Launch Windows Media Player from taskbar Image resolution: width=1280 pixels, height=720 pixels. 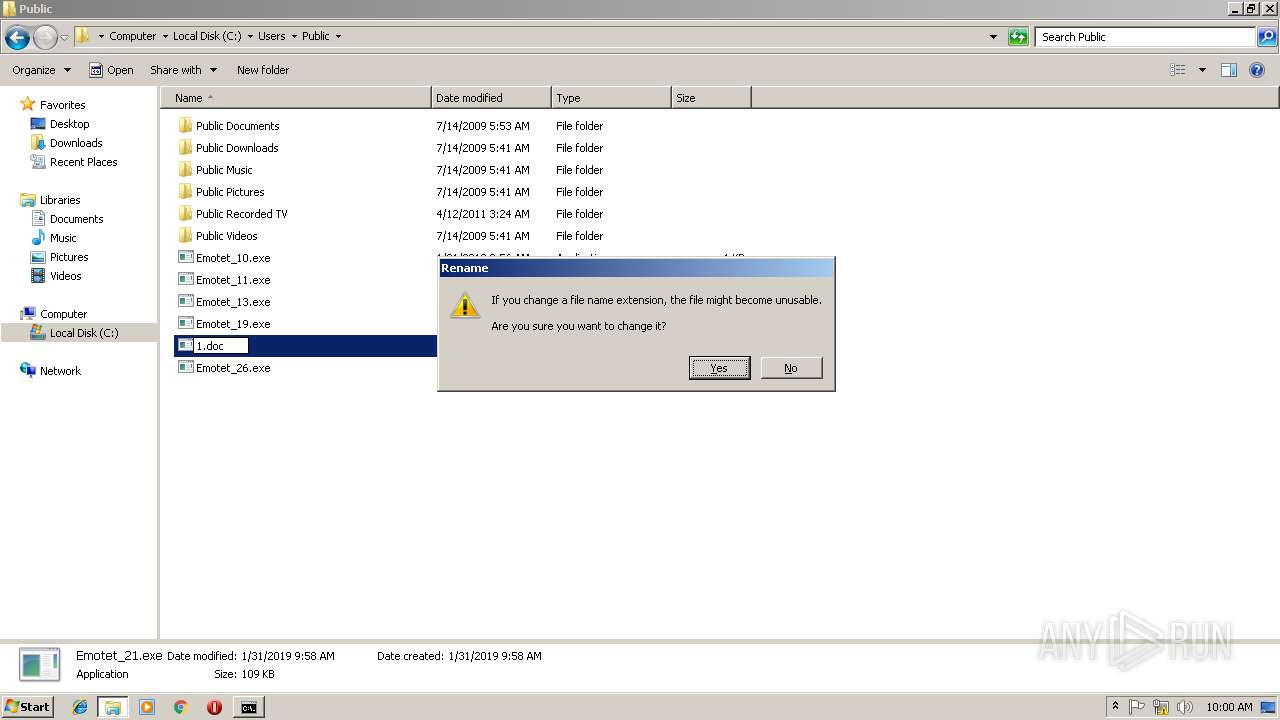pyautogui.click(x=147, y=707)
